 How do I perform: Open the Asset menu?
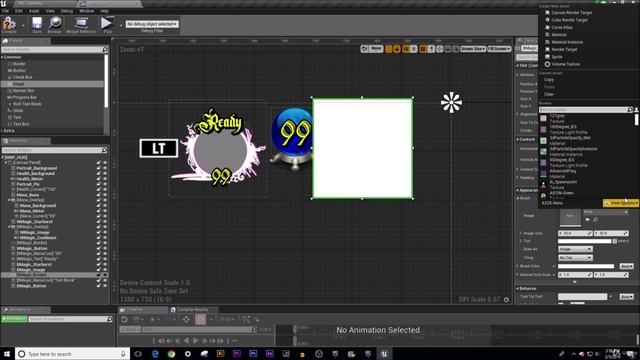34,11
